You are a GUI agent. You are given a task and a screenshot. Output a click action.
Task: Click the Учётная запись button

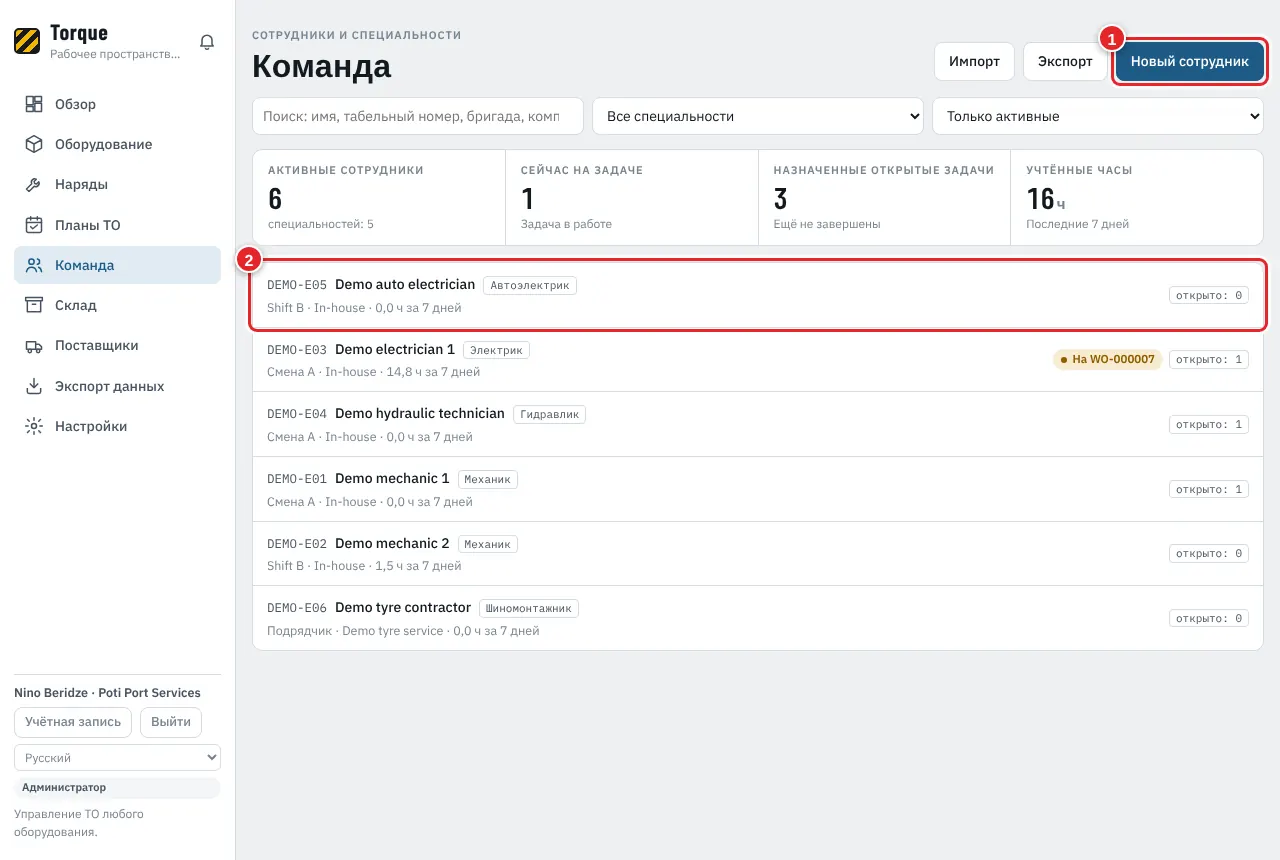pos(73,722)
